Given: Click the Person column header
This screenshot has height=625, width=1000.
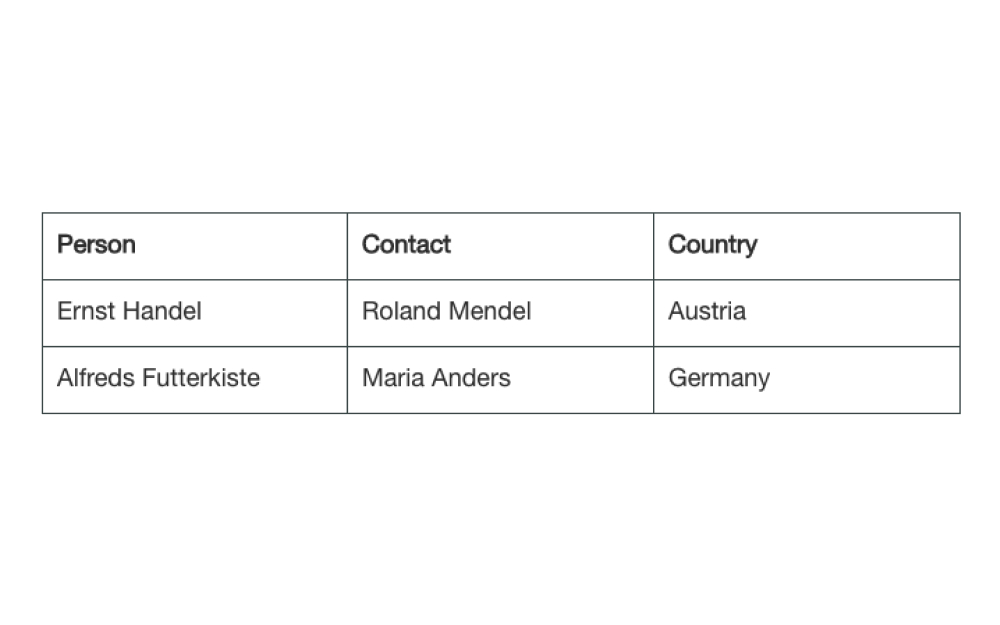Looking at the screenshot, I should pos(195,246).
